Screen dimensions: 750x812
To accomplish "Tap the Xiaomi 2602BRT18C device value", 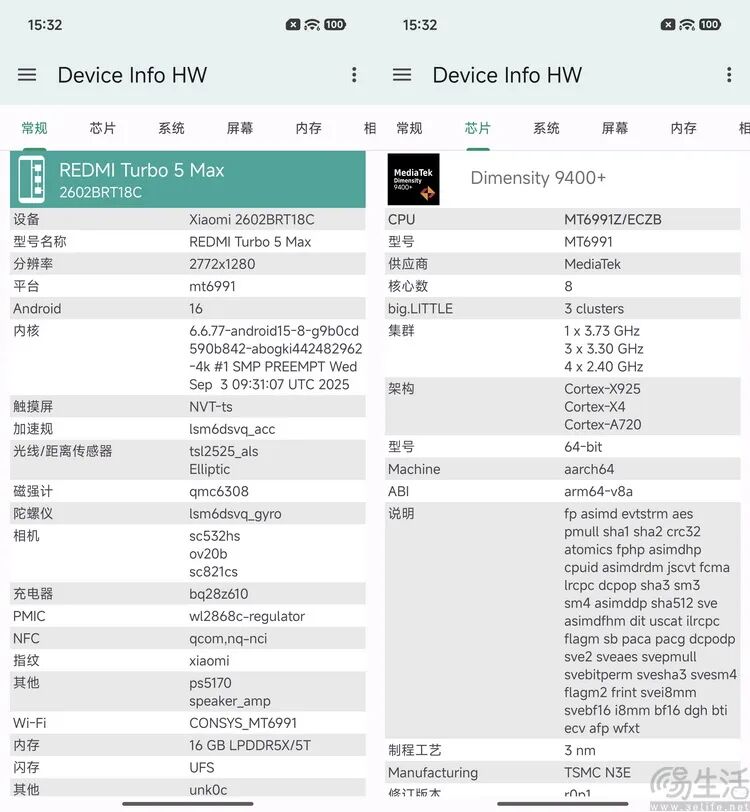I will [252, 220].
